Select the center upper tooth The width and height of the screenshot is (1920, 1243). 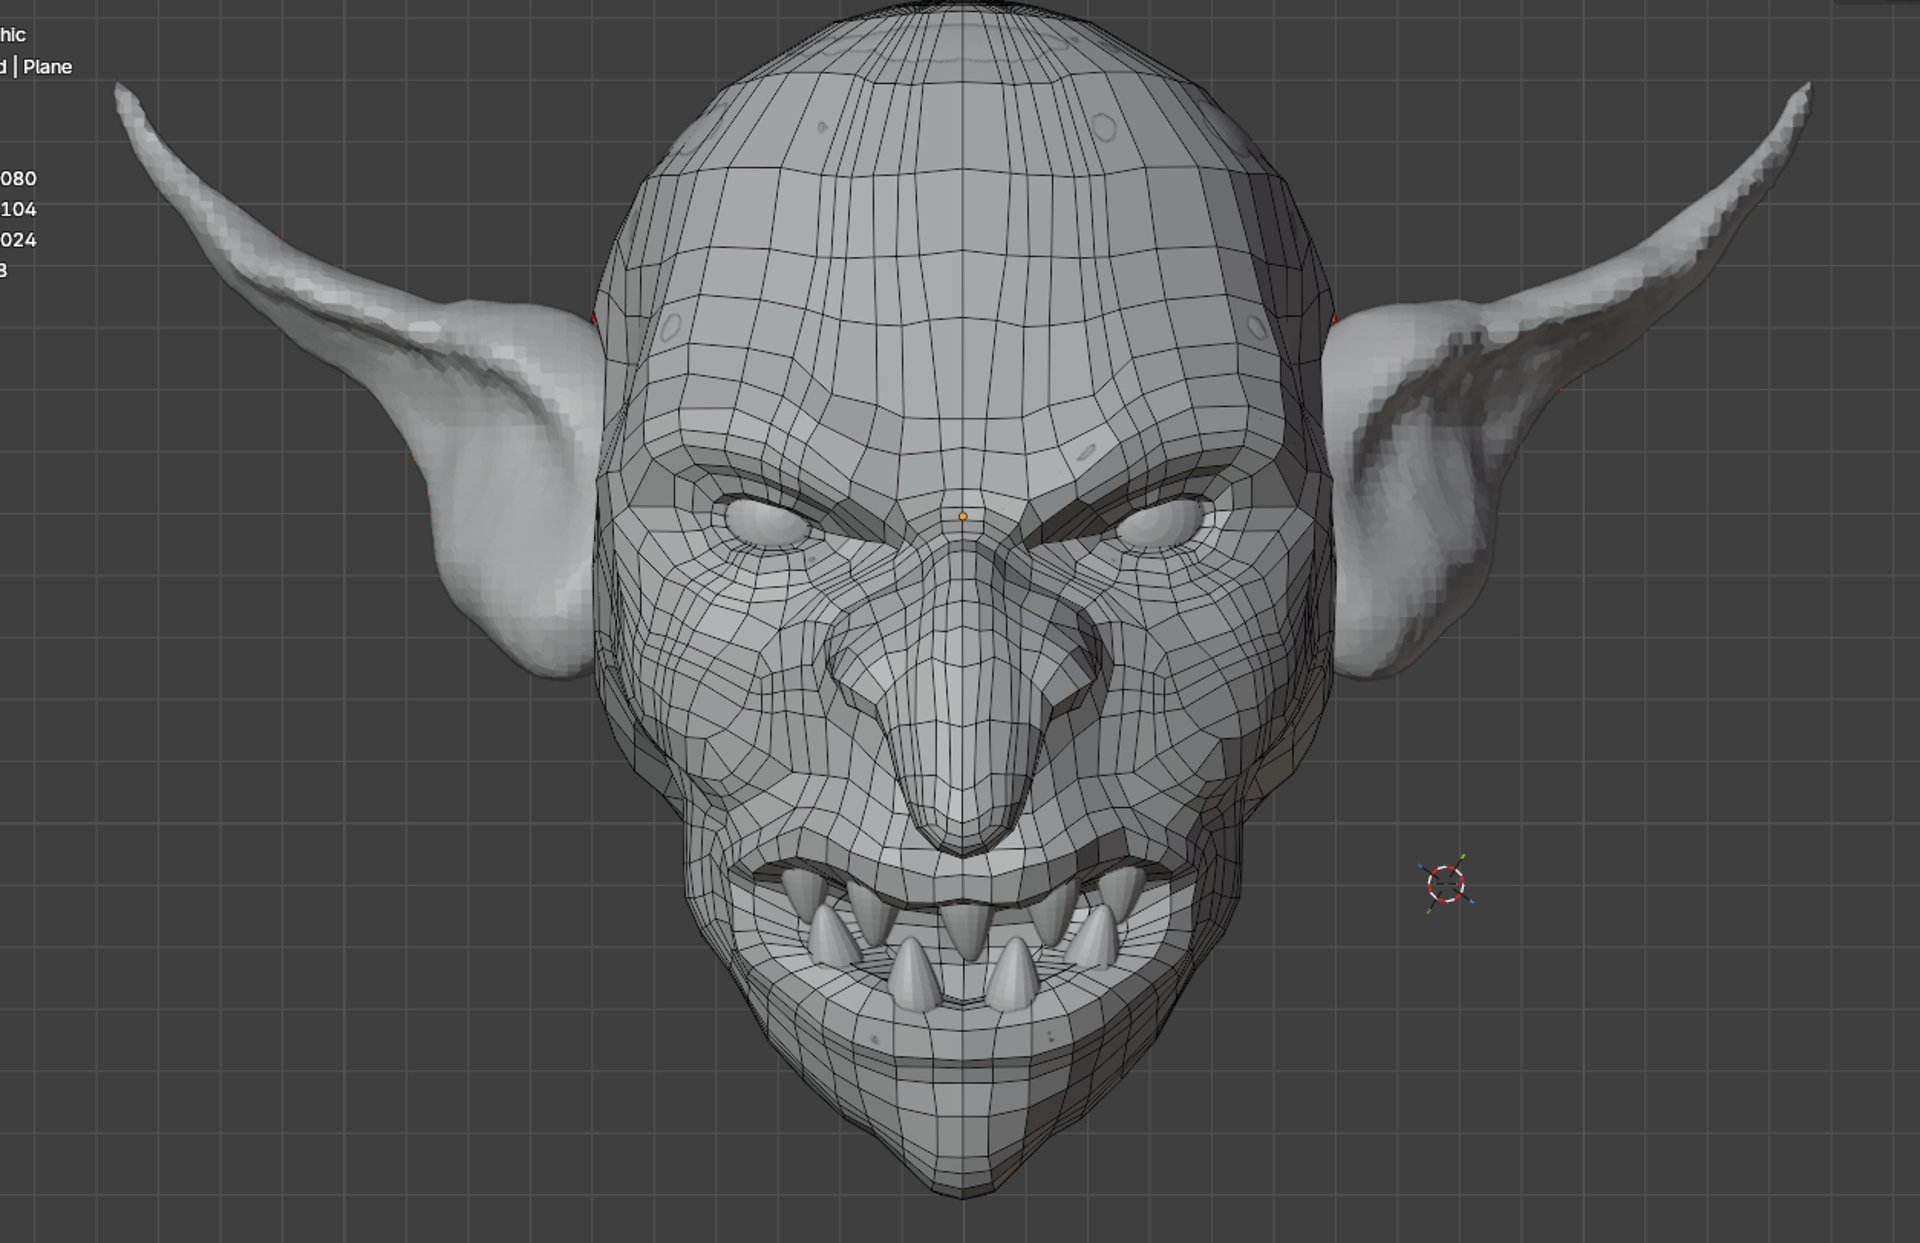(966, 928)
